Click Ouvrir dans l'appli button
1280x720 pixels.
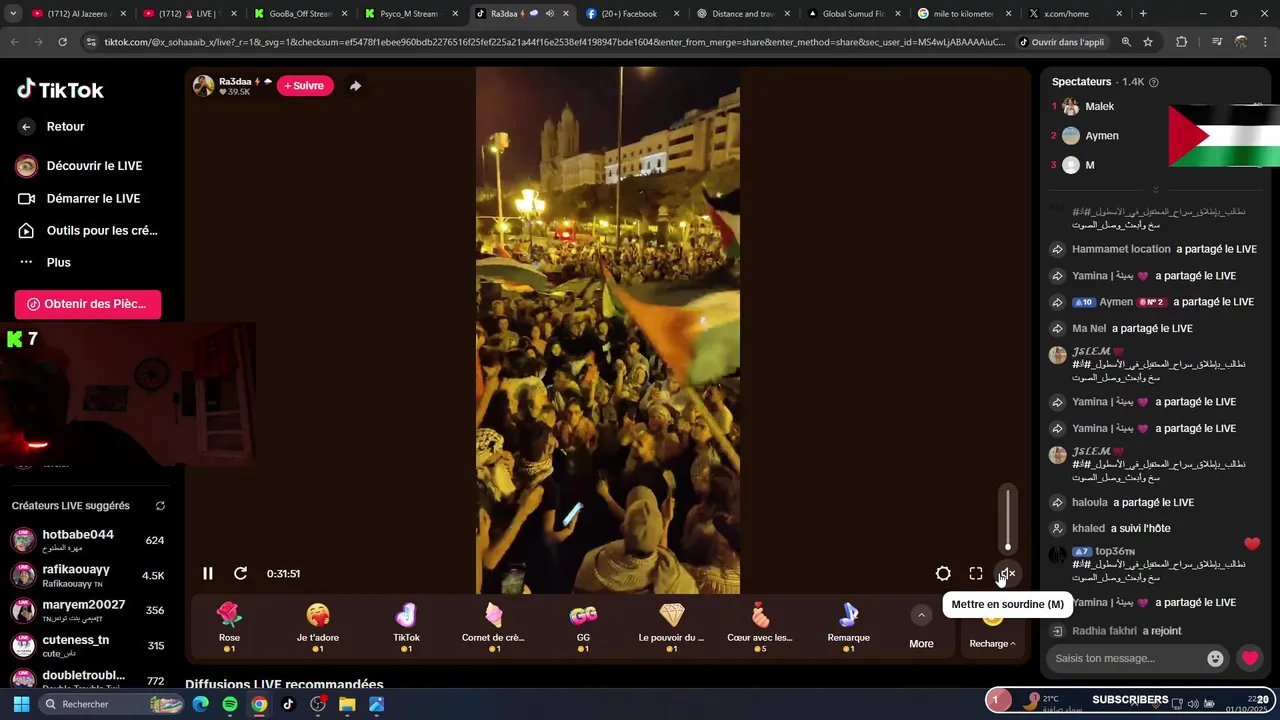1061,42
